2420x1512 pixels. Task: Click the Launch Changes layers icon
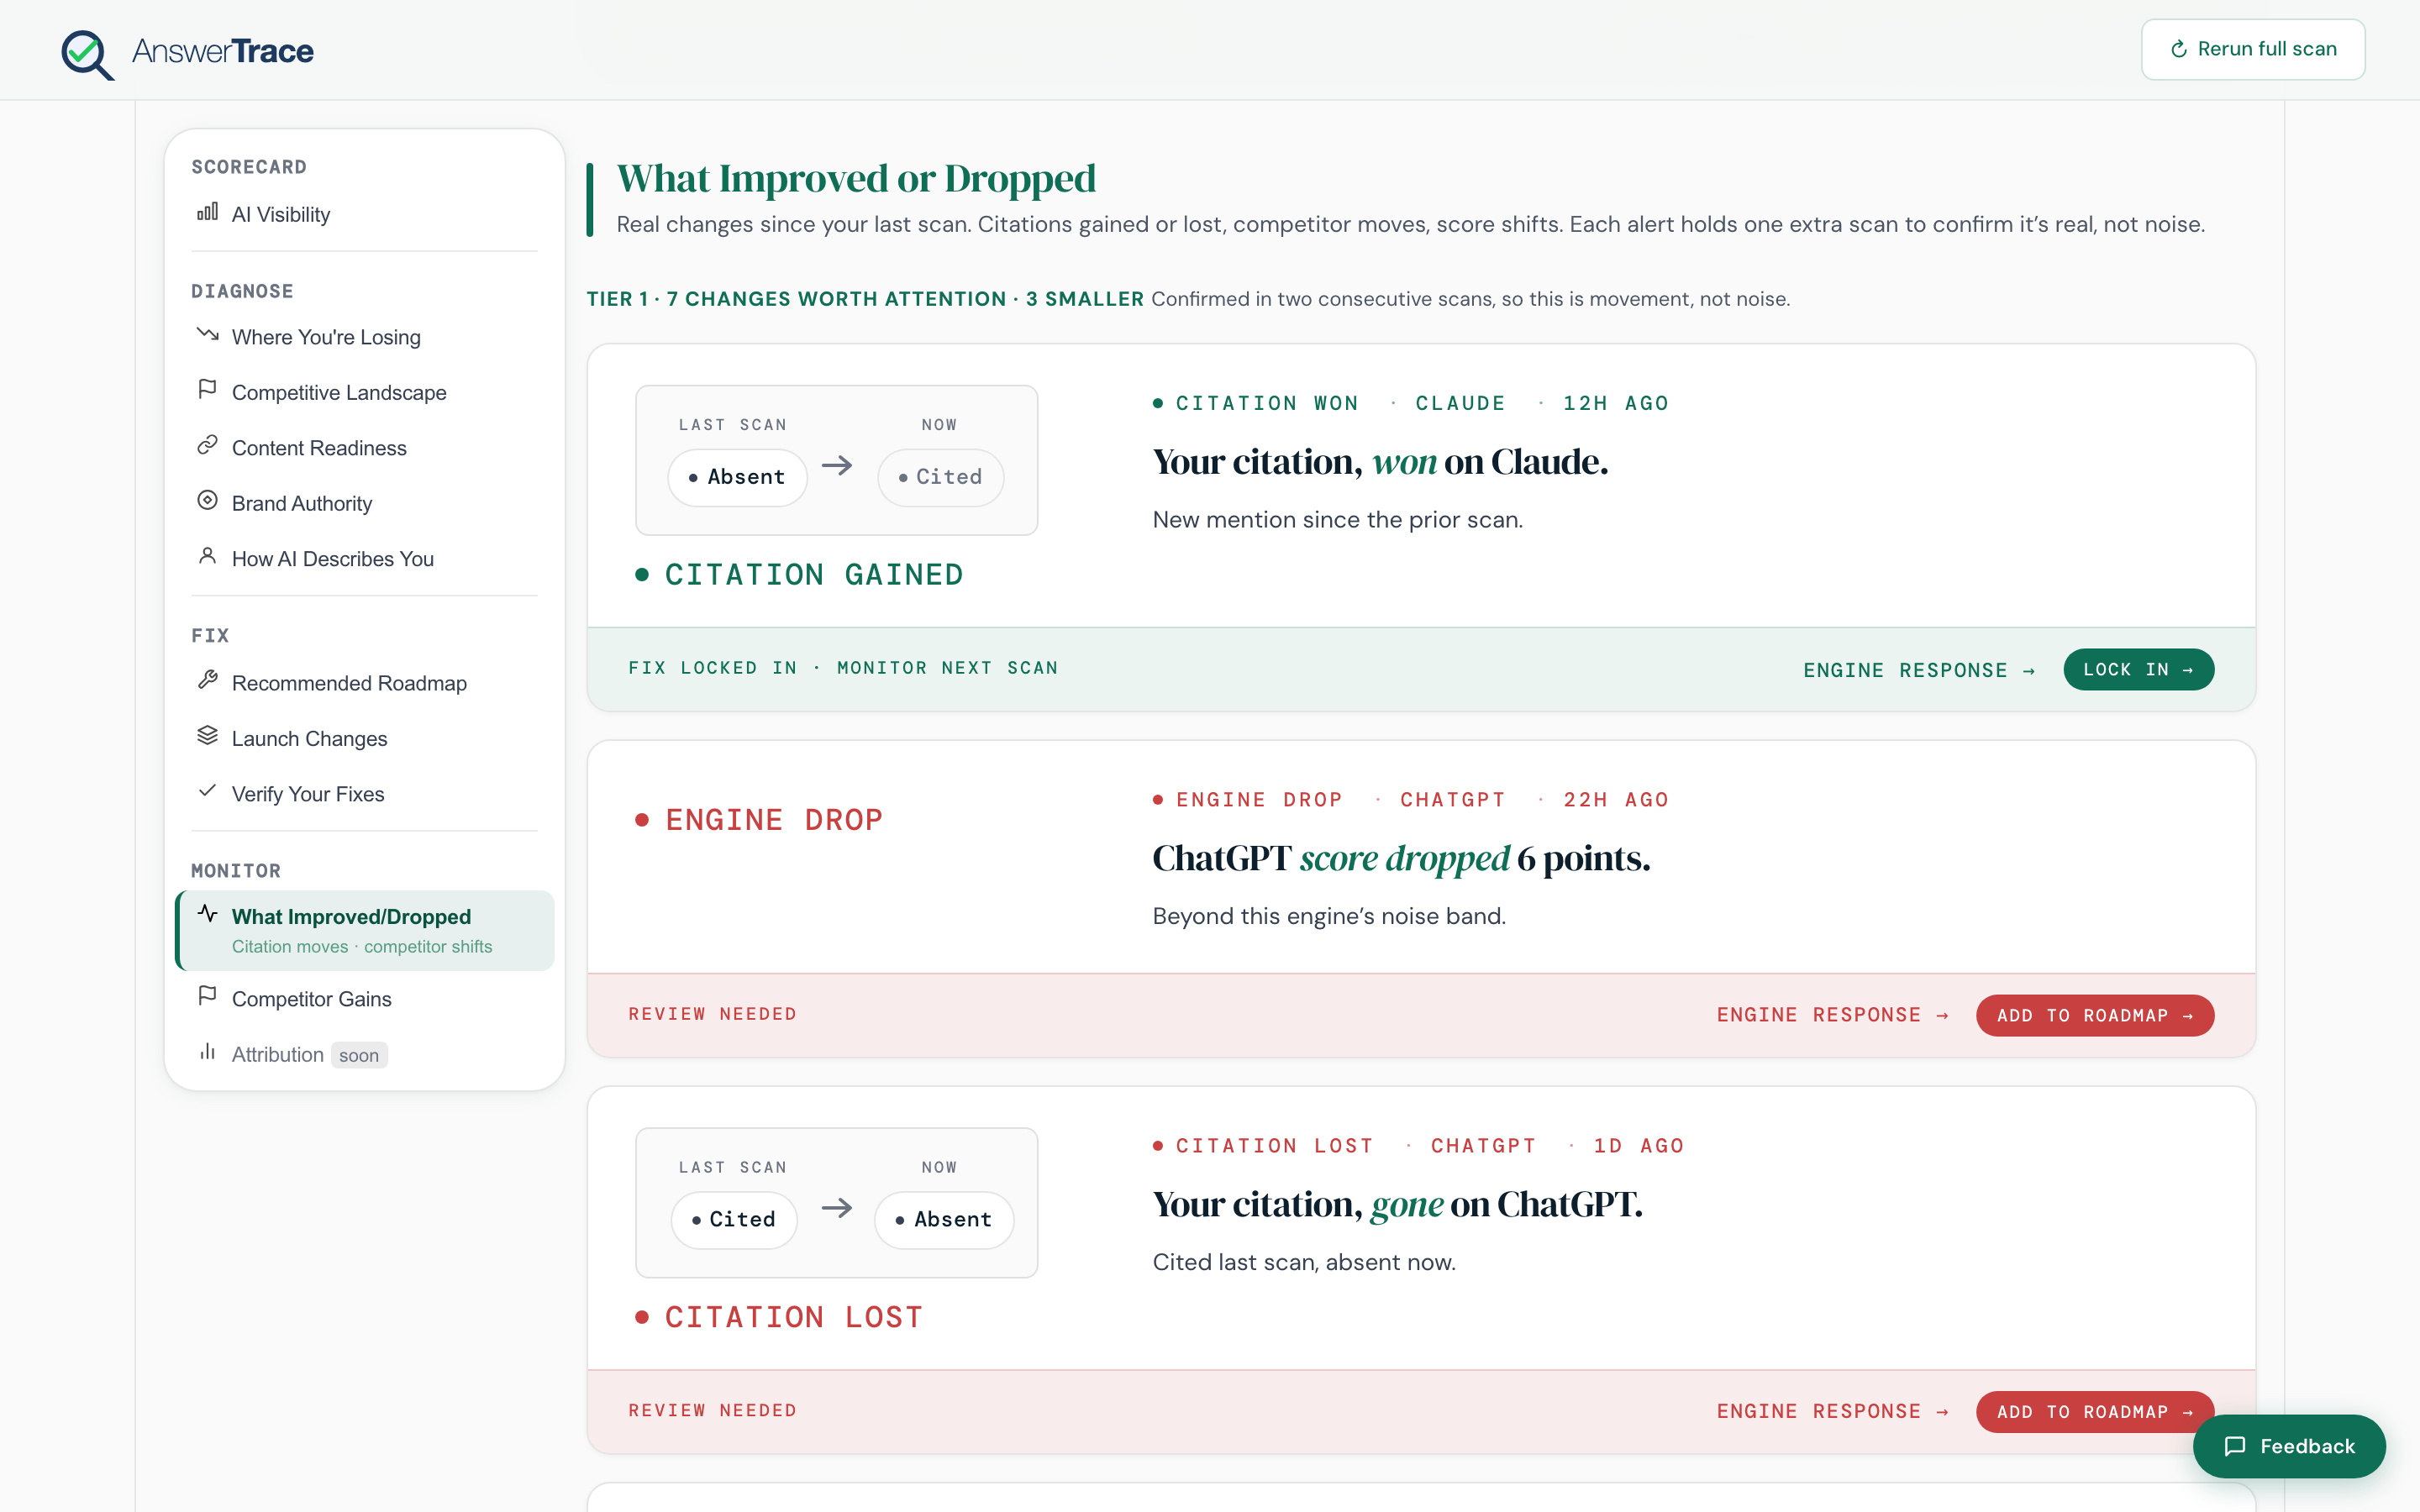point(207,736)
